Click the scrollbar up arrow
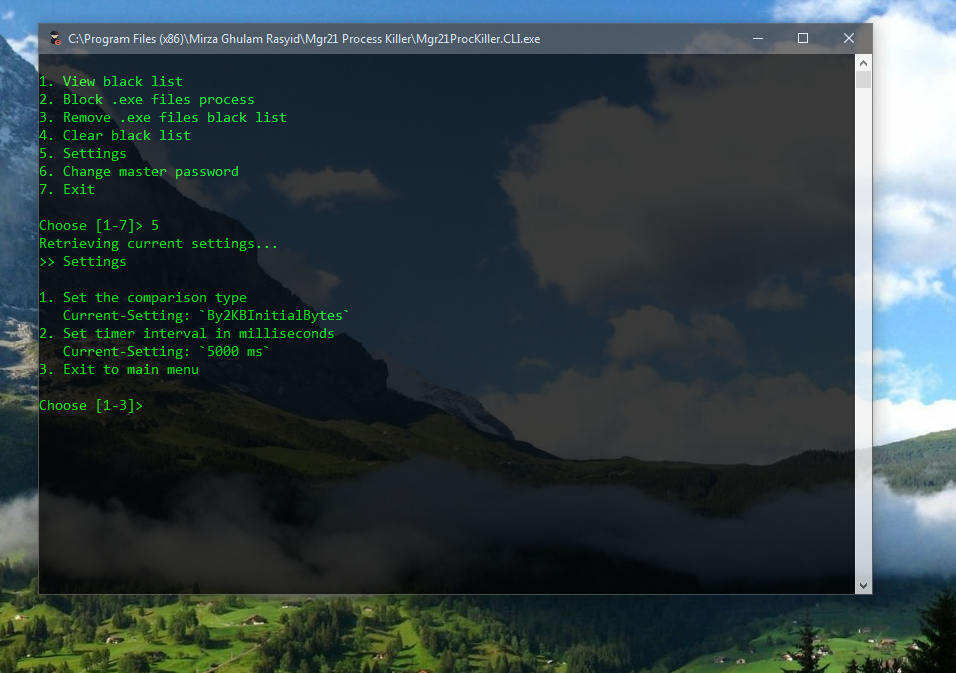 [863, 63]
